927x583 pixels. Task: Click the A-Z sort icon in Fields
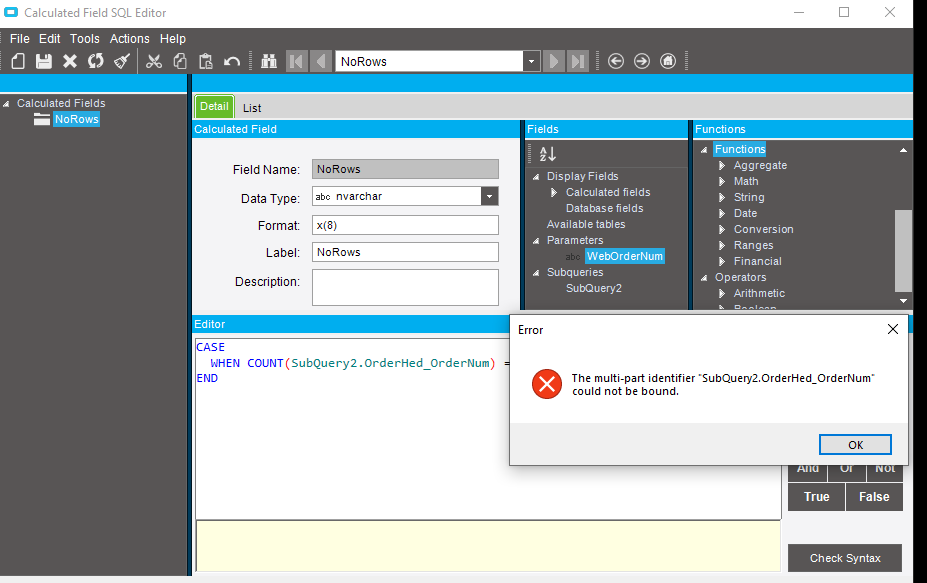point(547,154)
